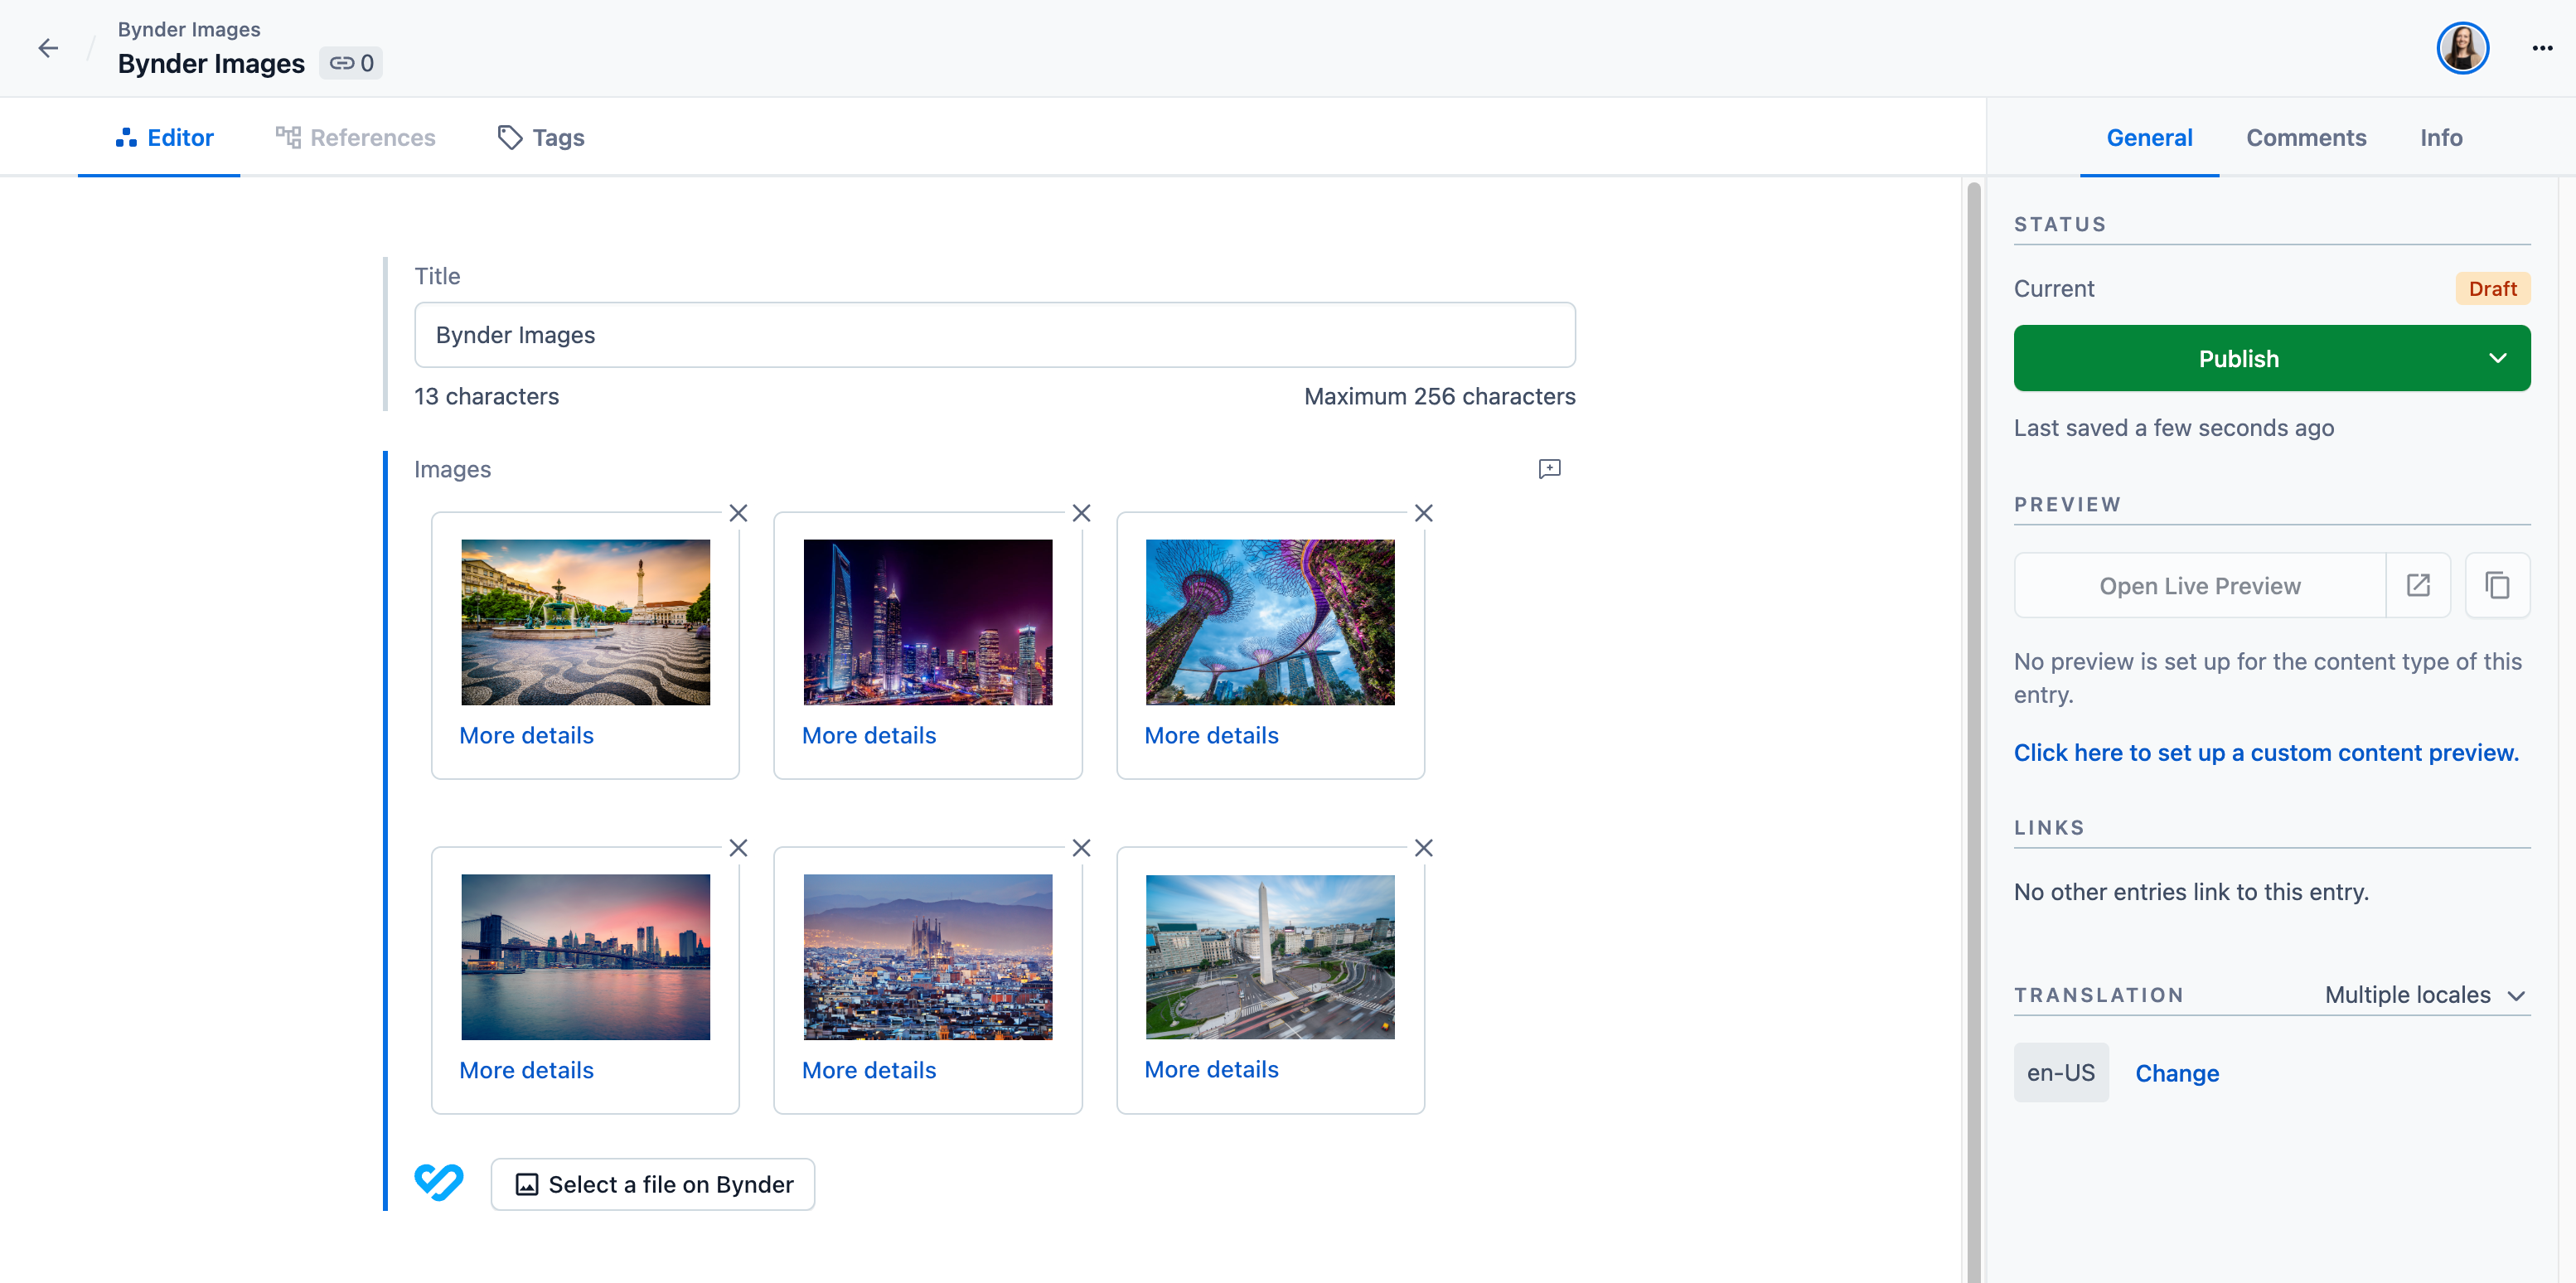The width and height of the screenshot is (2576, 1283).
Task: Click Change next to en-US locale
Action: (2177, 1073)
